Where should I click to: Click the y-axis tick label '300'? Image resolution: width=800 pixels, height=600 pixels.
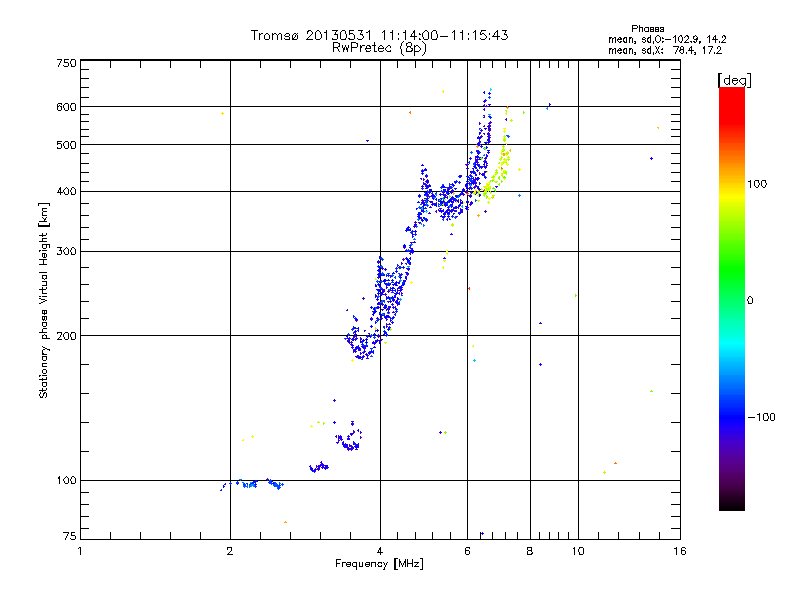pyautogui.click(x=67, y=252)
